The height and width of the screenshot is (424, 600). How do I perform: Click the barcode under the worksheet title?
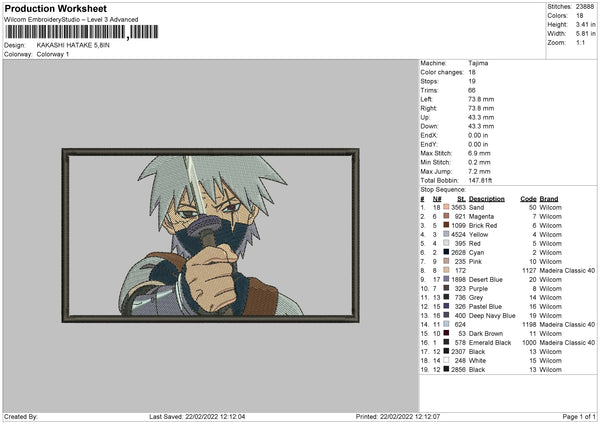tap(82, 32)
